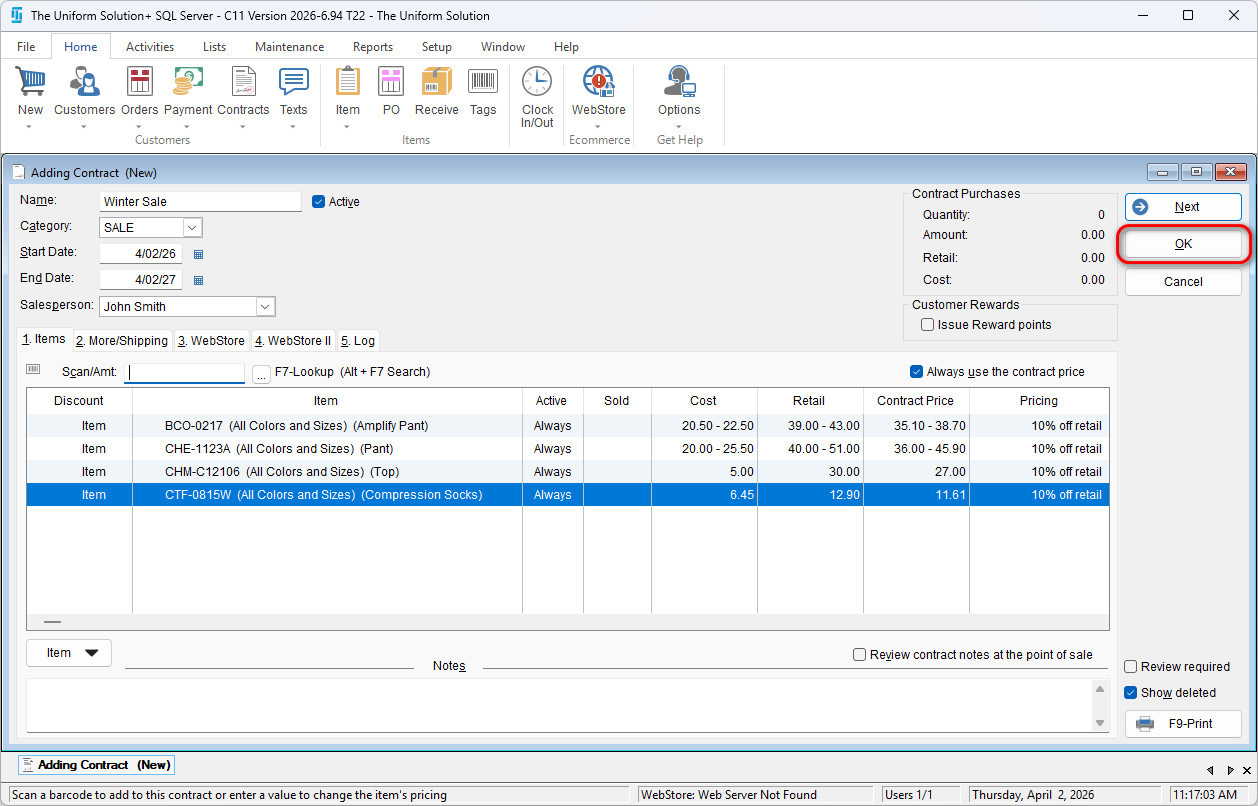
Task: Uncheck the Active checkbox
Action: [x=319, y=202]
